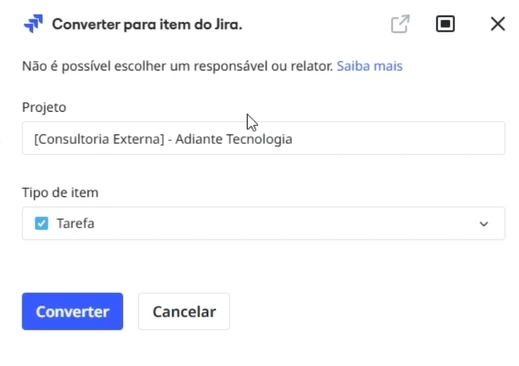Close the Jira conversion dialog

coord(498,24)
